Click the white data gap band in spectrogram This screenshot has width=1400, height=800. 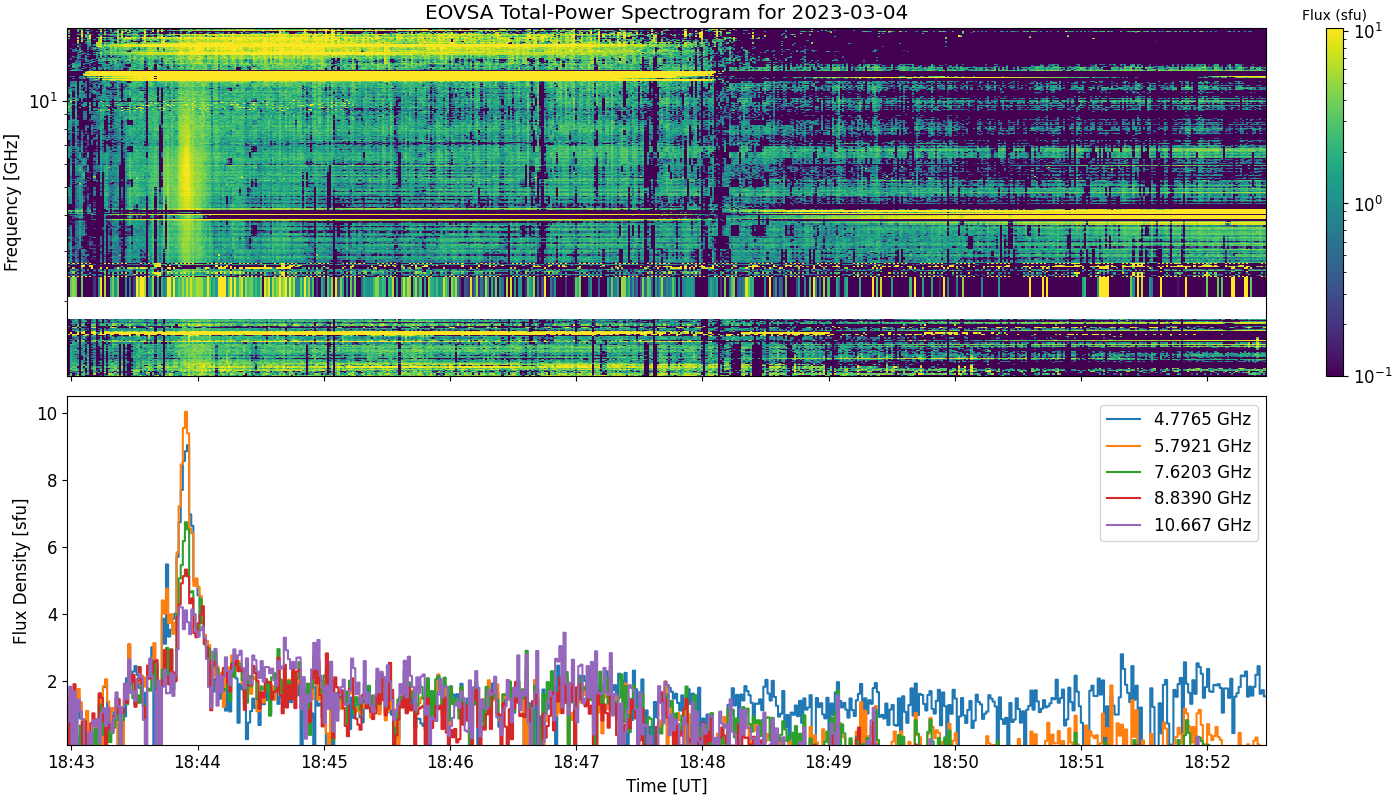[x=667, y=308]
